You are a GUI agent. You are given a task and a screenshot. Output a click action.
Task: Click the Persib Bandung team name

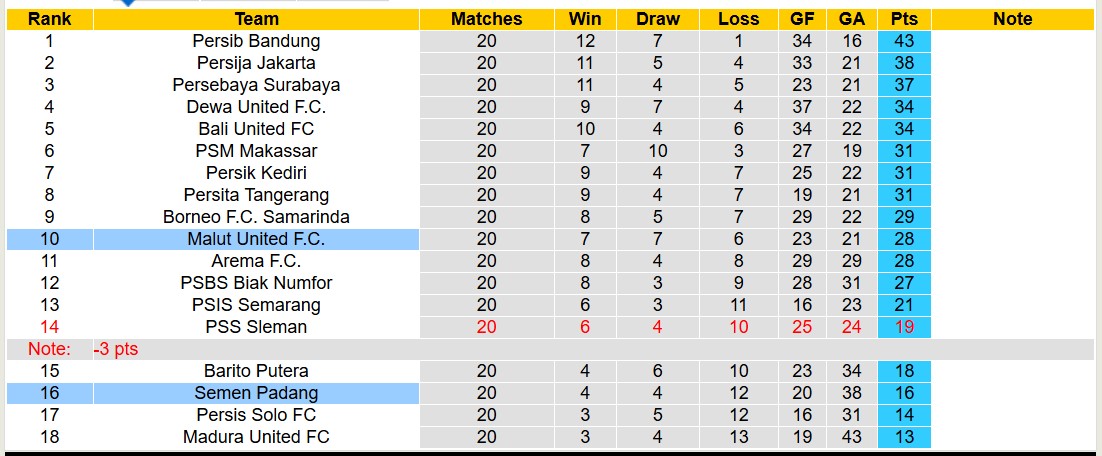tap(256, 41)
